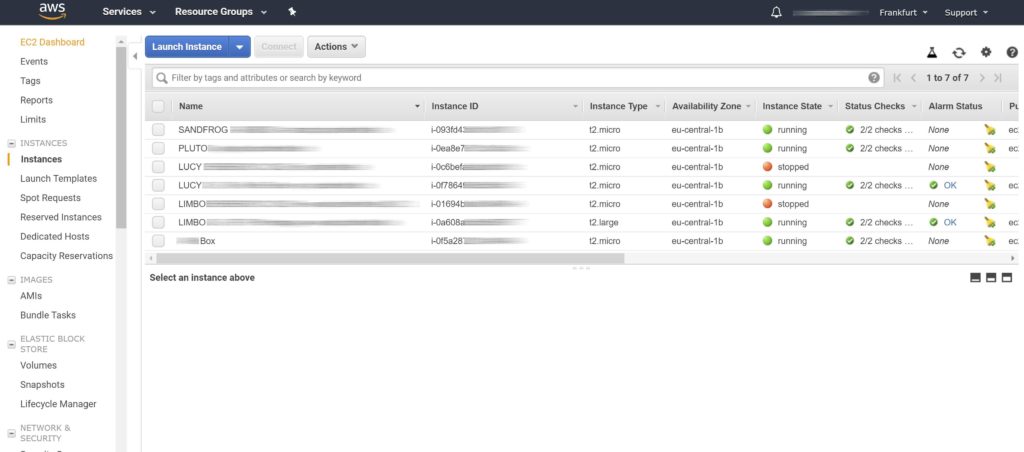Click the search magnifier icon
1024x452 pixels.
[x=162, y=78]
